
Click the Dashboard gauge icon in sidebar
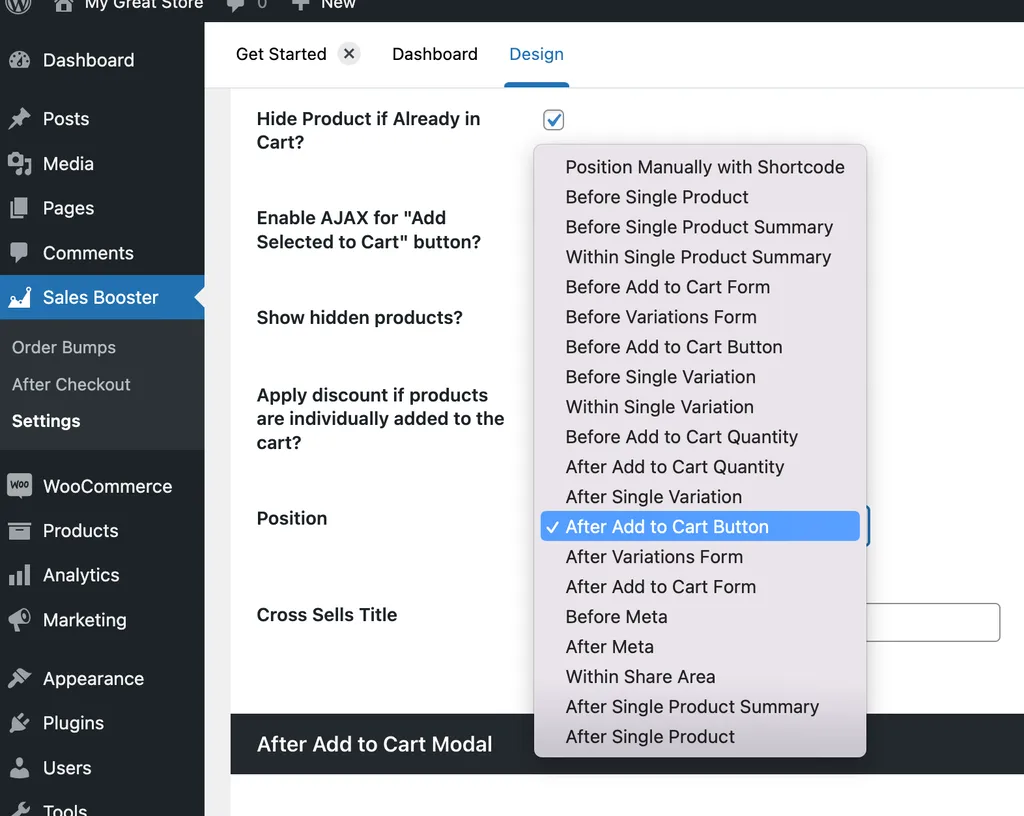(20, 60)
